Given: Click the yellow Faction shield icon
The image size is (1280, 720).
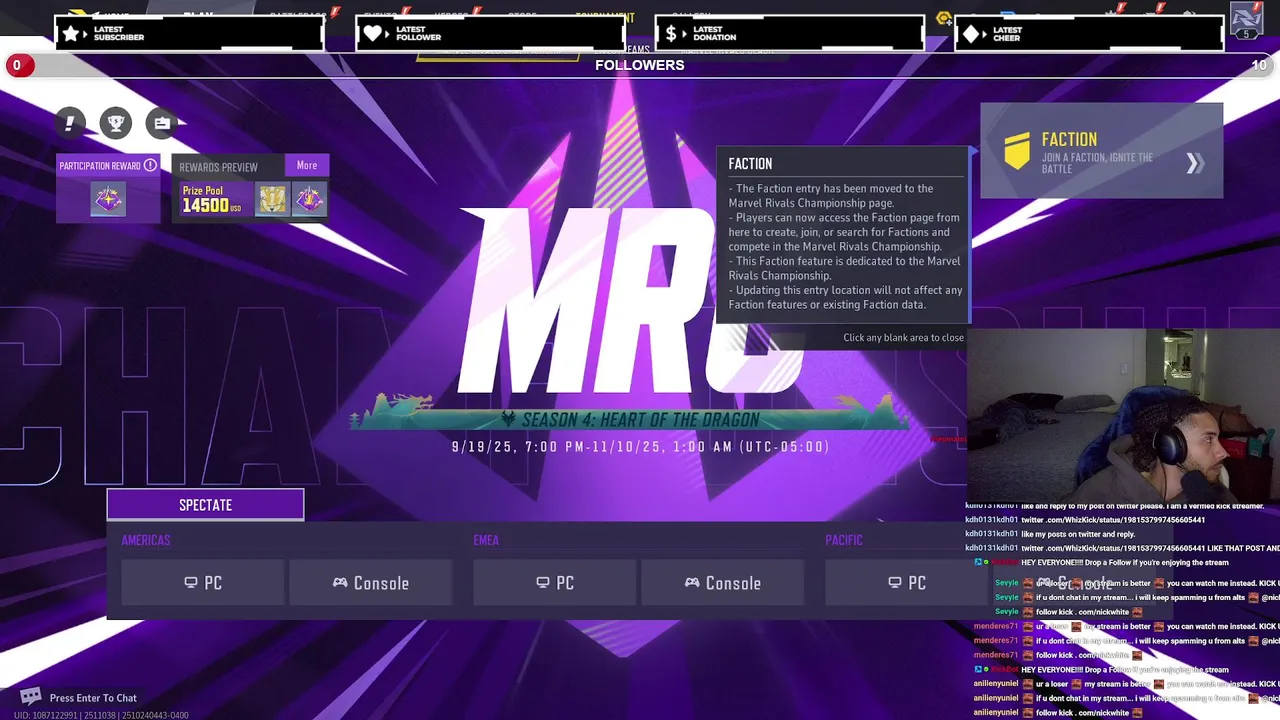Looking at the screenshot, I should (x=1017, y=153).
